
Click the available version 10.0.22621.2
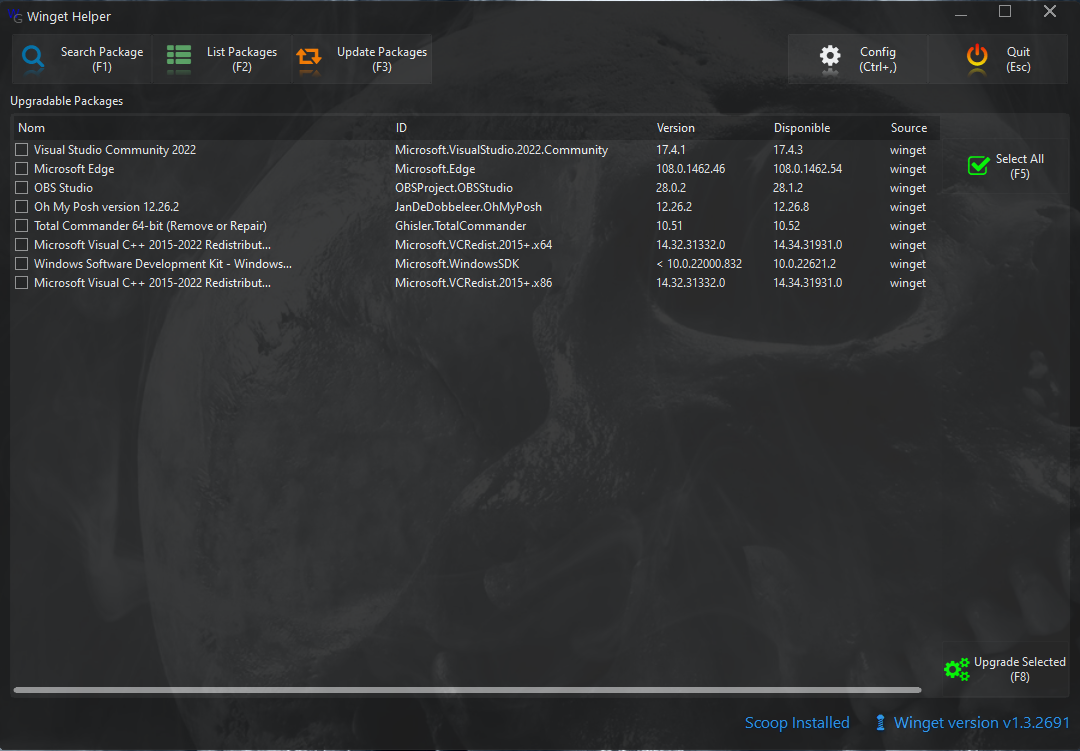(804, 264)
